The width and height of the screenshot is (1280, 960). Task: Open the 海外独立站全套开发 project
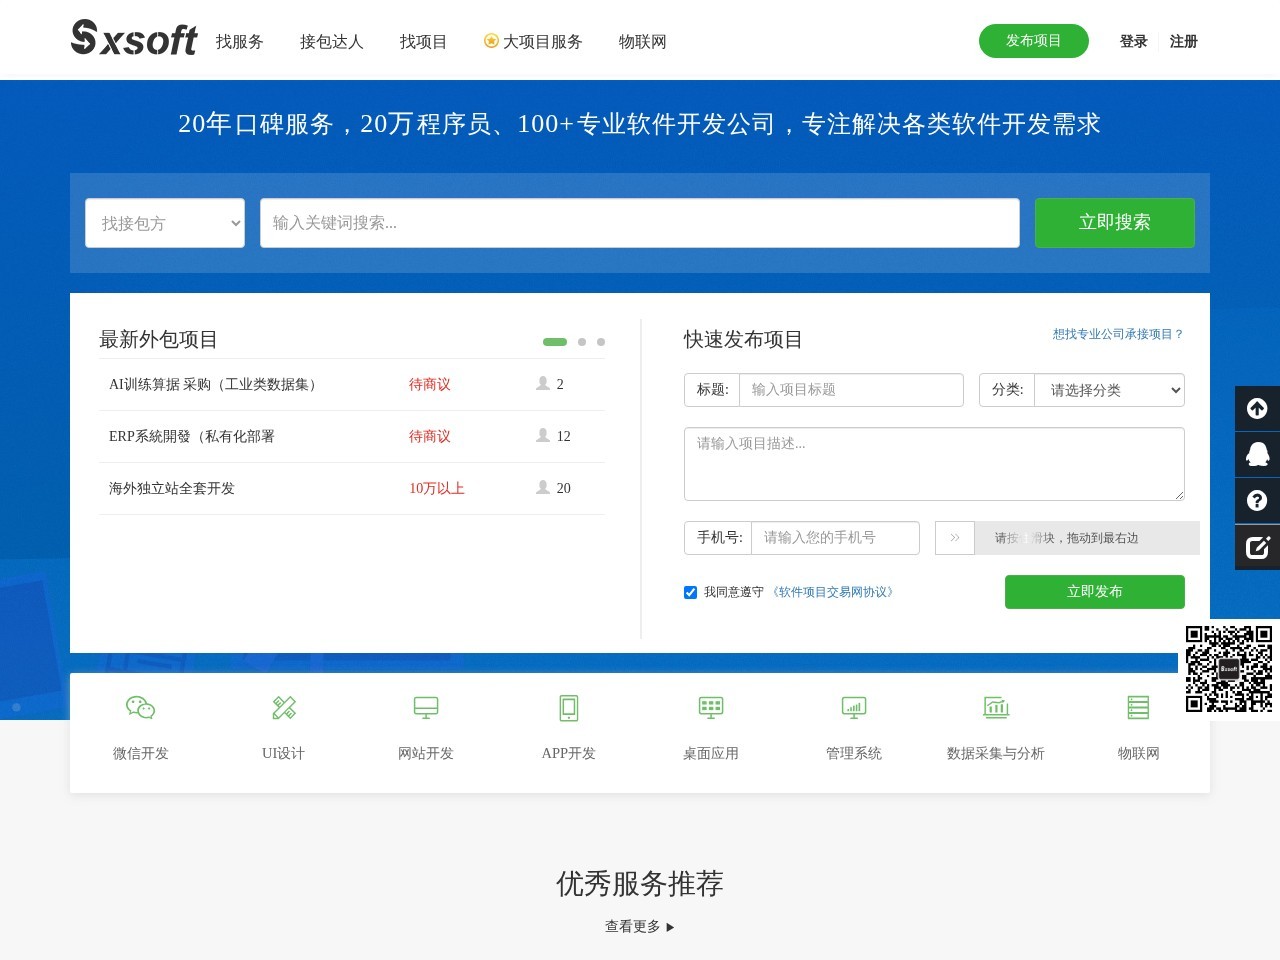172,488
